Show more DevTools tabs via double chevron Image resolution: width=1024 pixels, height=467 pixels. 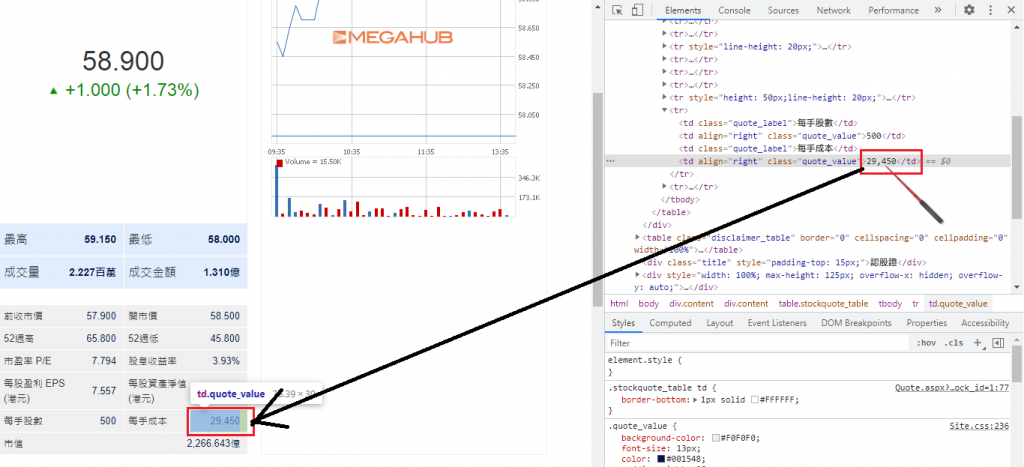coord(938,10)
